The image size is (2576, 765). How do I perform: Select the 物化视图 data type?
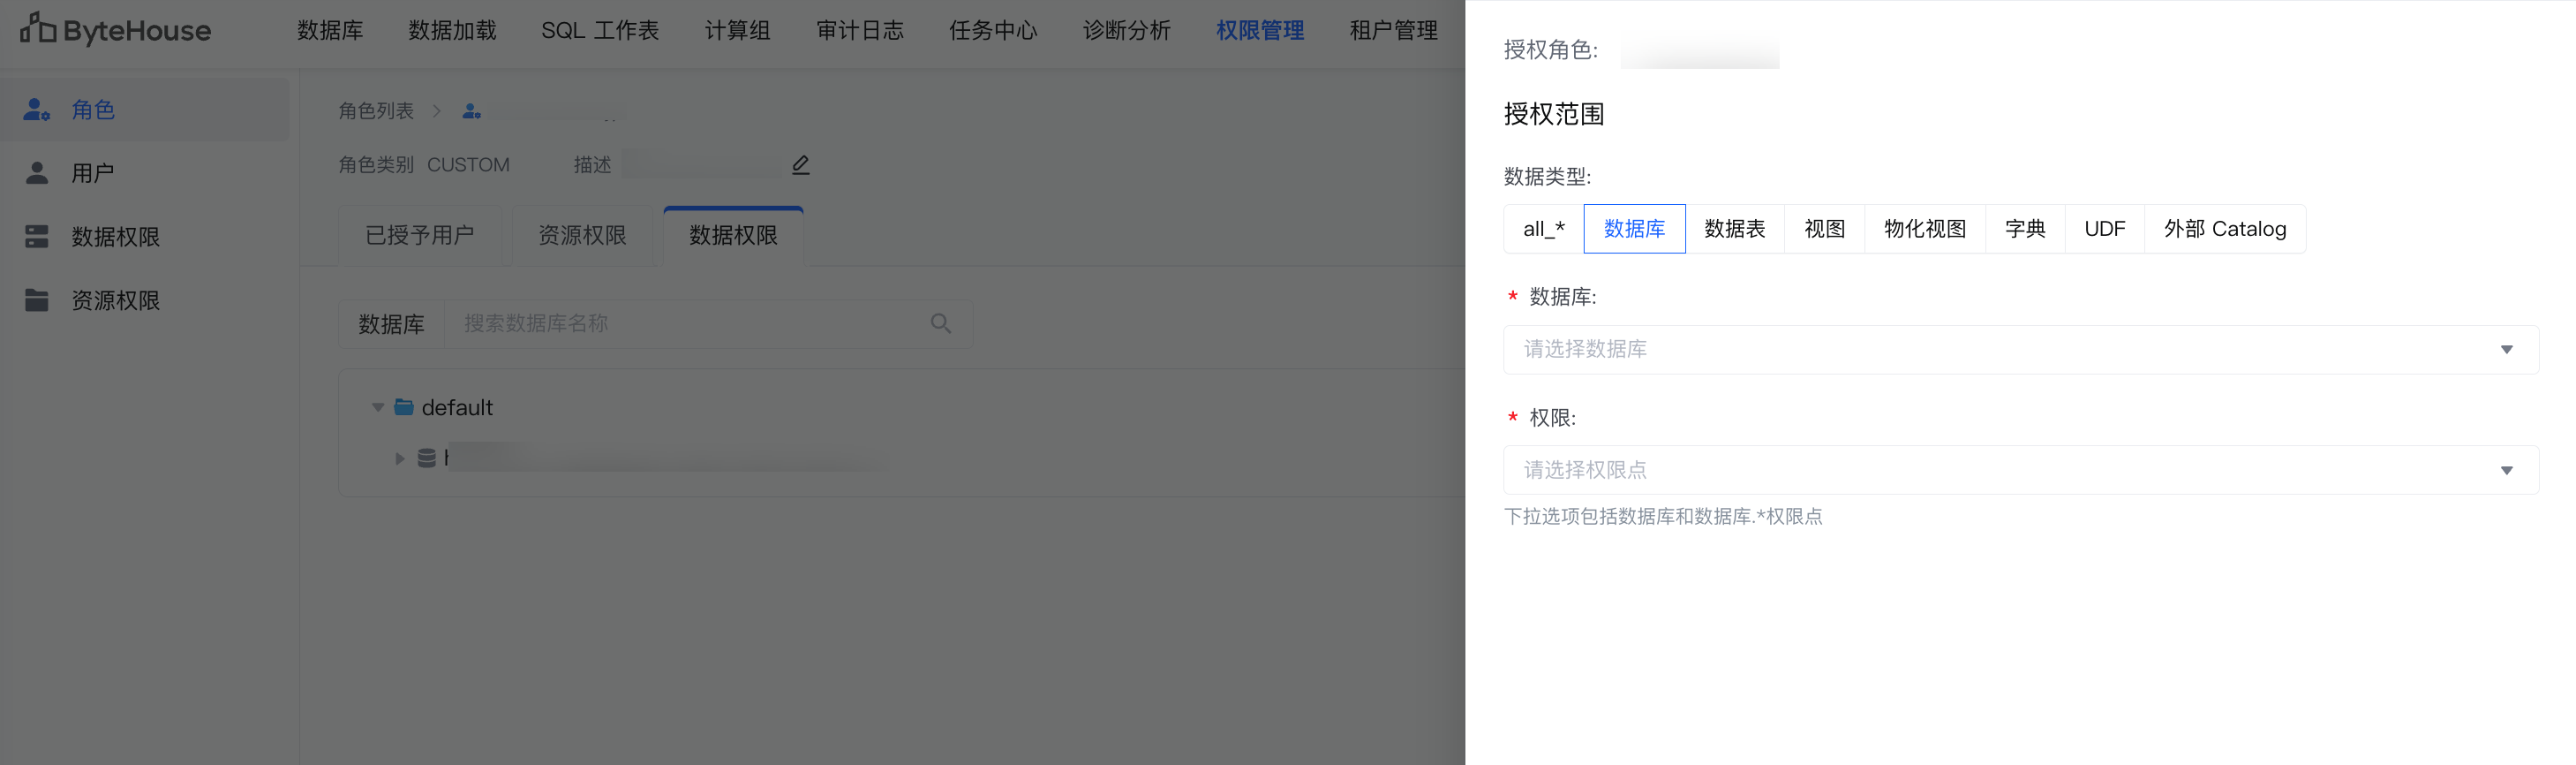[x=1925, y=229]
